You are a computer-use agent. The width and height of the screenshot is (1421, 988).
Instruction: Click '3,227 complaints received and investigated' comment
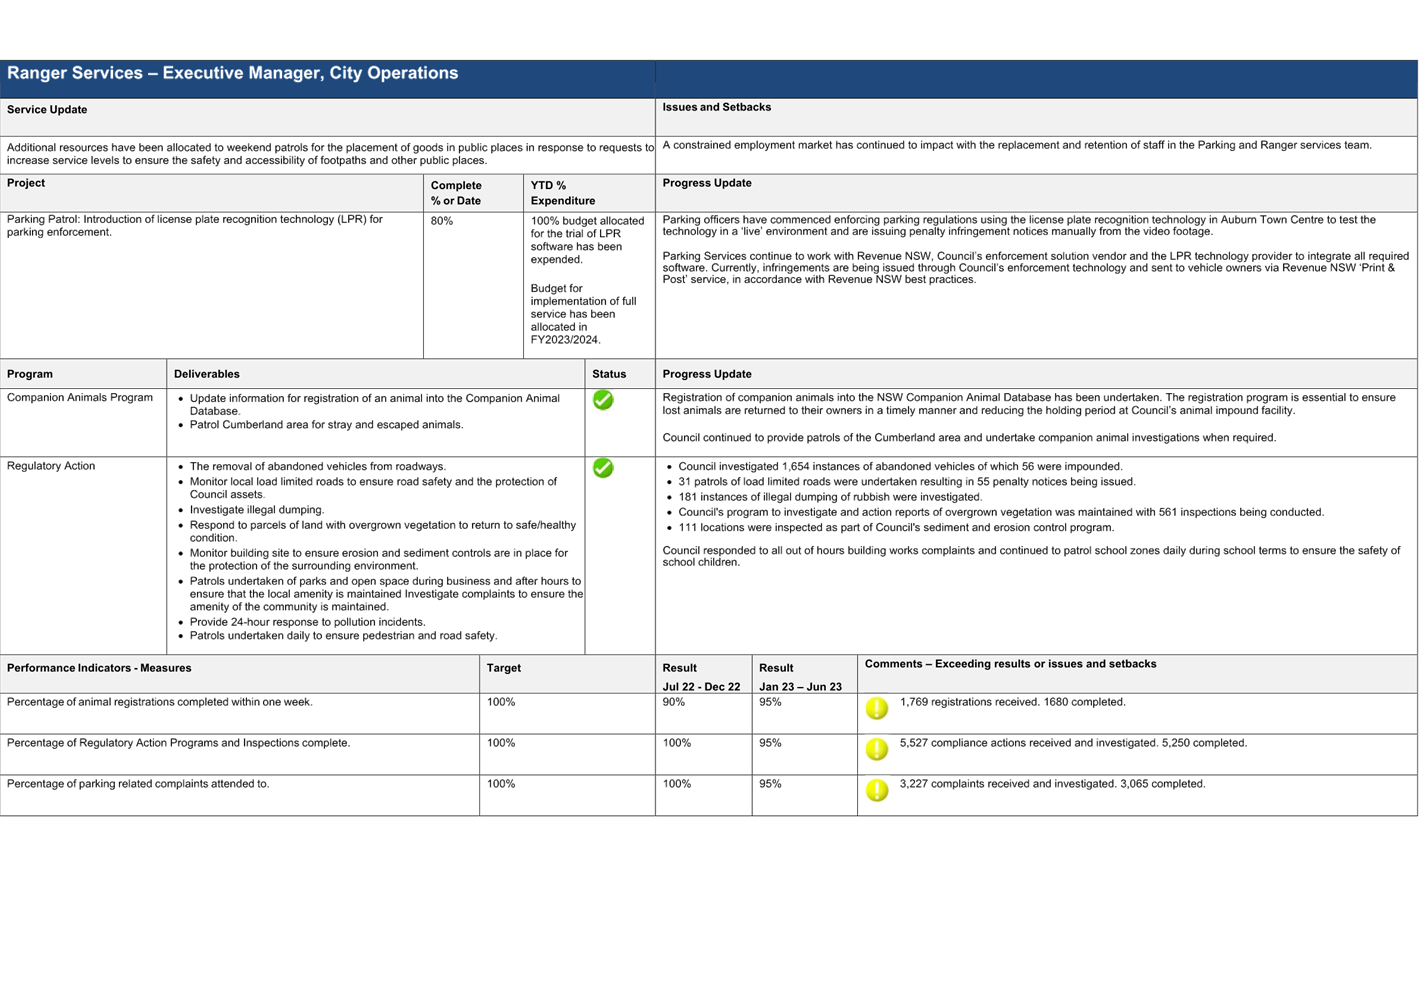coord(1052,784)
